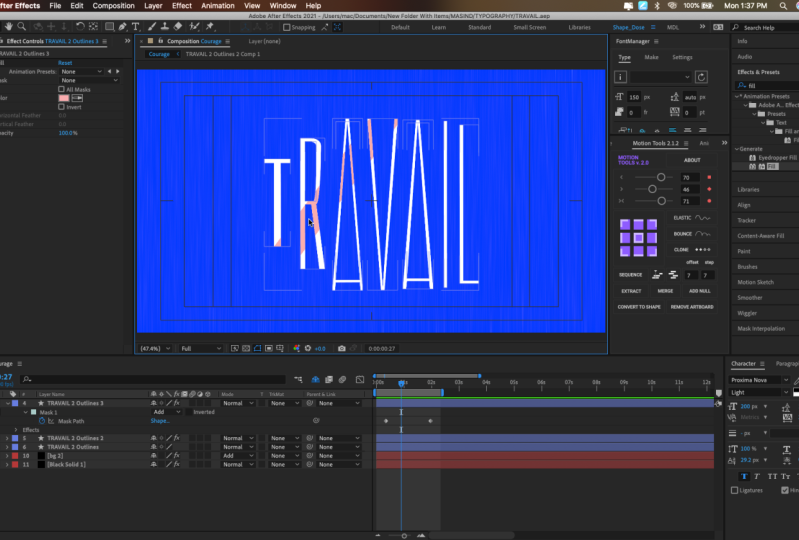Toggle fx switch on TRAVAIL 2 Outlines 2
The height and width of the screenshot is (540, 799).
(177, 438)
